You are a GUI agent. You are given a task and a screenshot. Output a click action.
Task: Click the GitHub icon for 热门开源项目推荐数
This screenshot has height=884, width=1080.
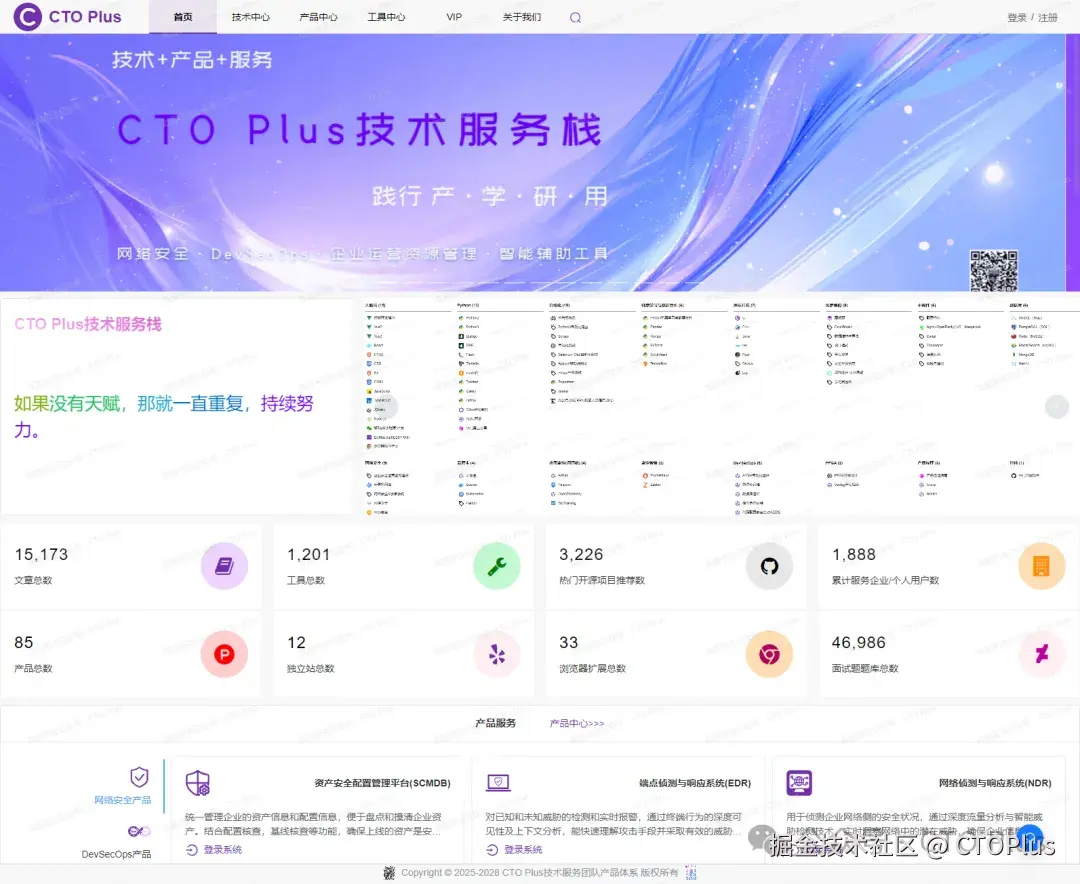point(769,566)
